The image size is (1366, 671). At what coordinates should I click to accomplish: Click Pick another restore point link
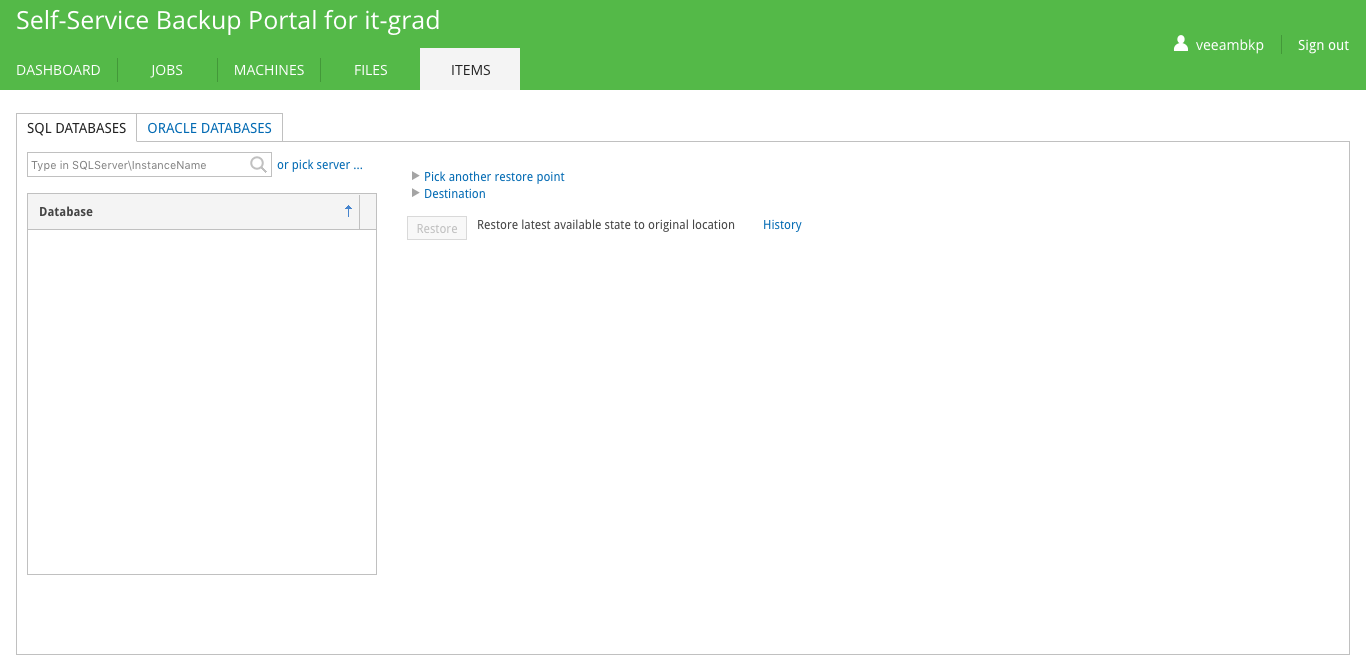(494, 177)
